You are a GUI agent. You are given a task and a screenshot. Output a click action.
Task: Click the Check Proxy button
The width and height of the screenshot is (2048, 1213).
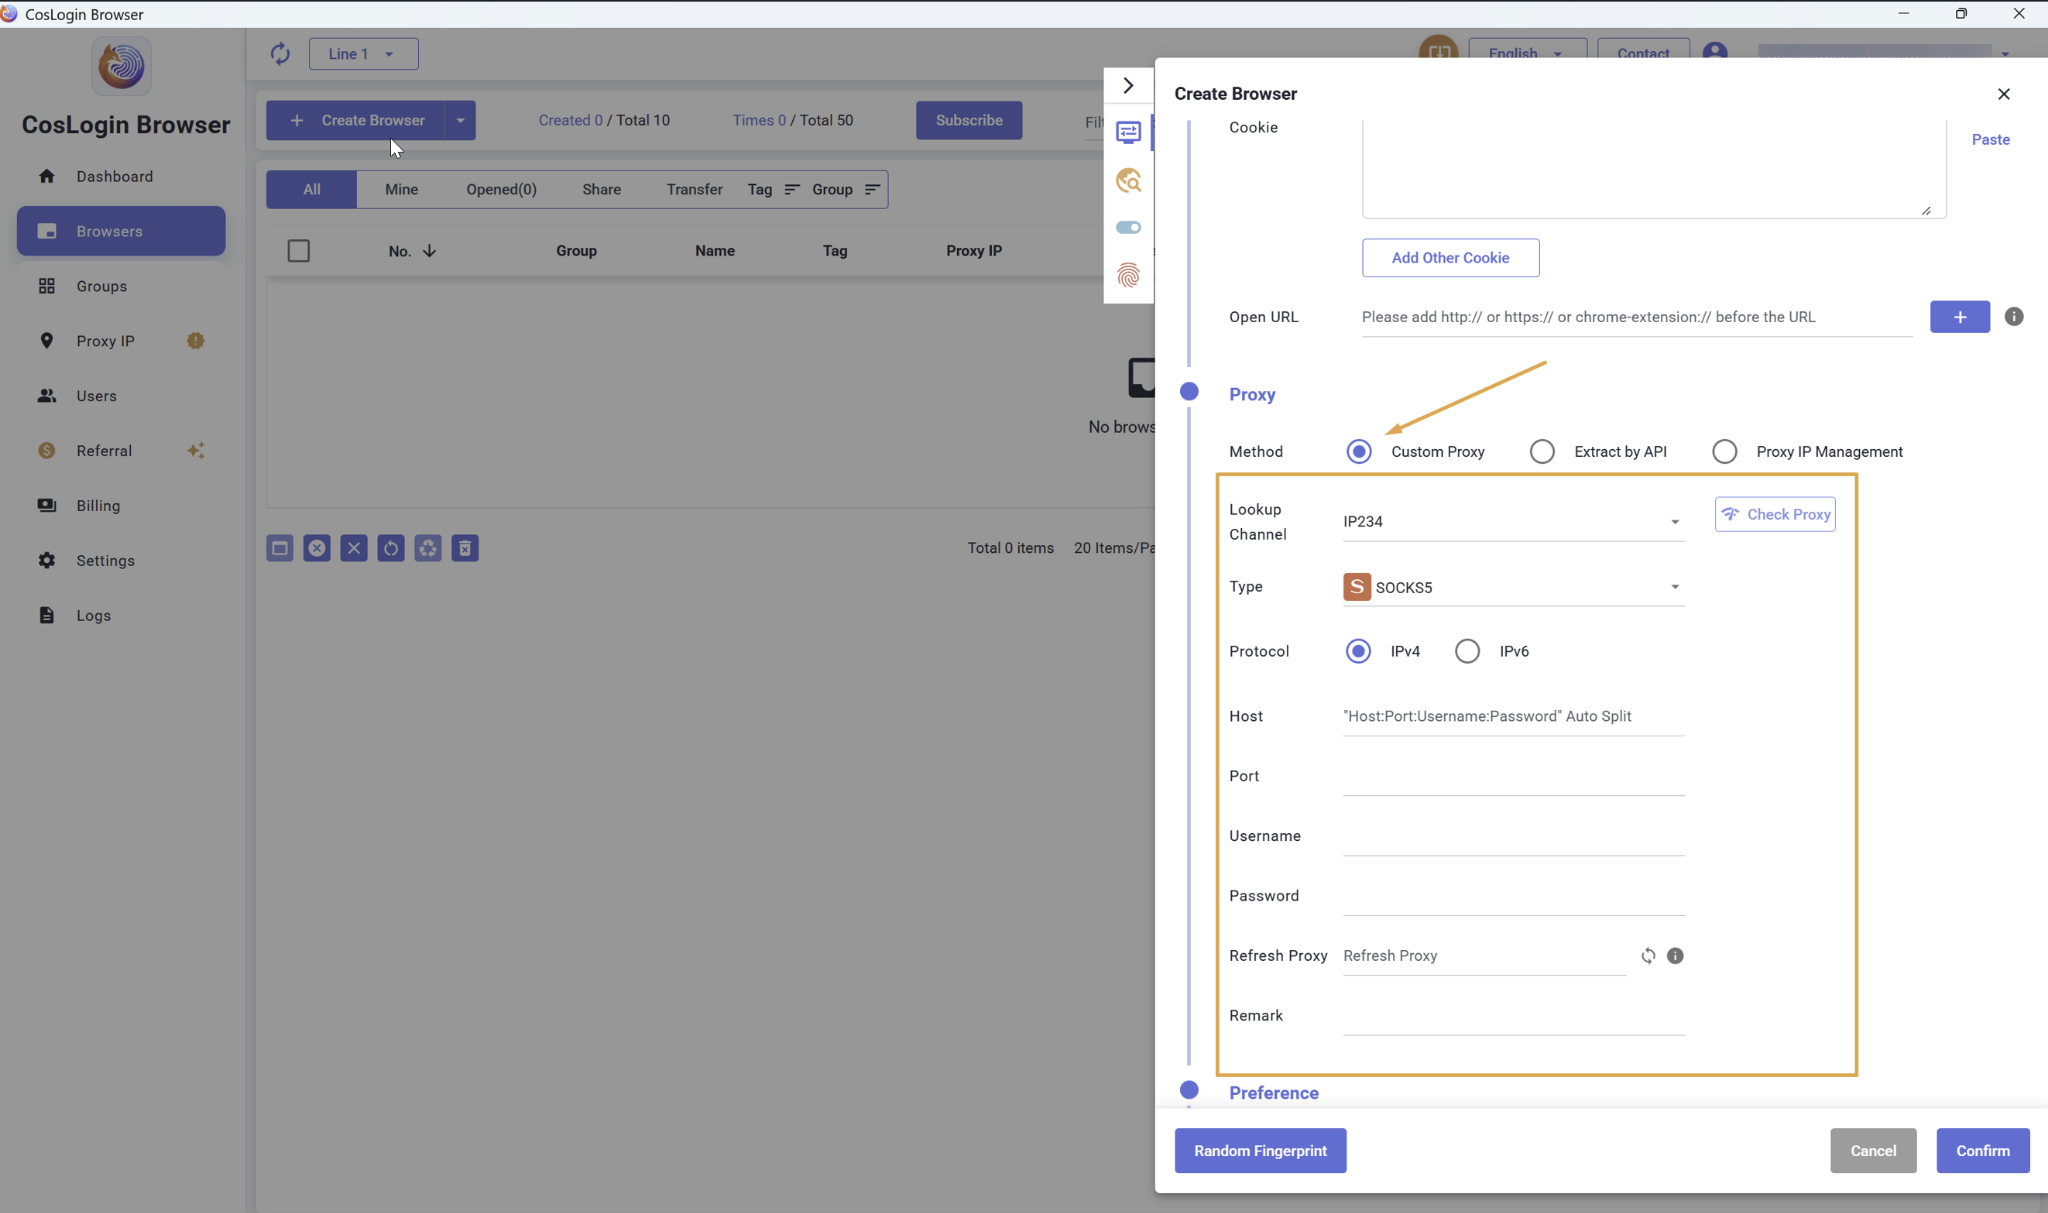coord(1775,514)
